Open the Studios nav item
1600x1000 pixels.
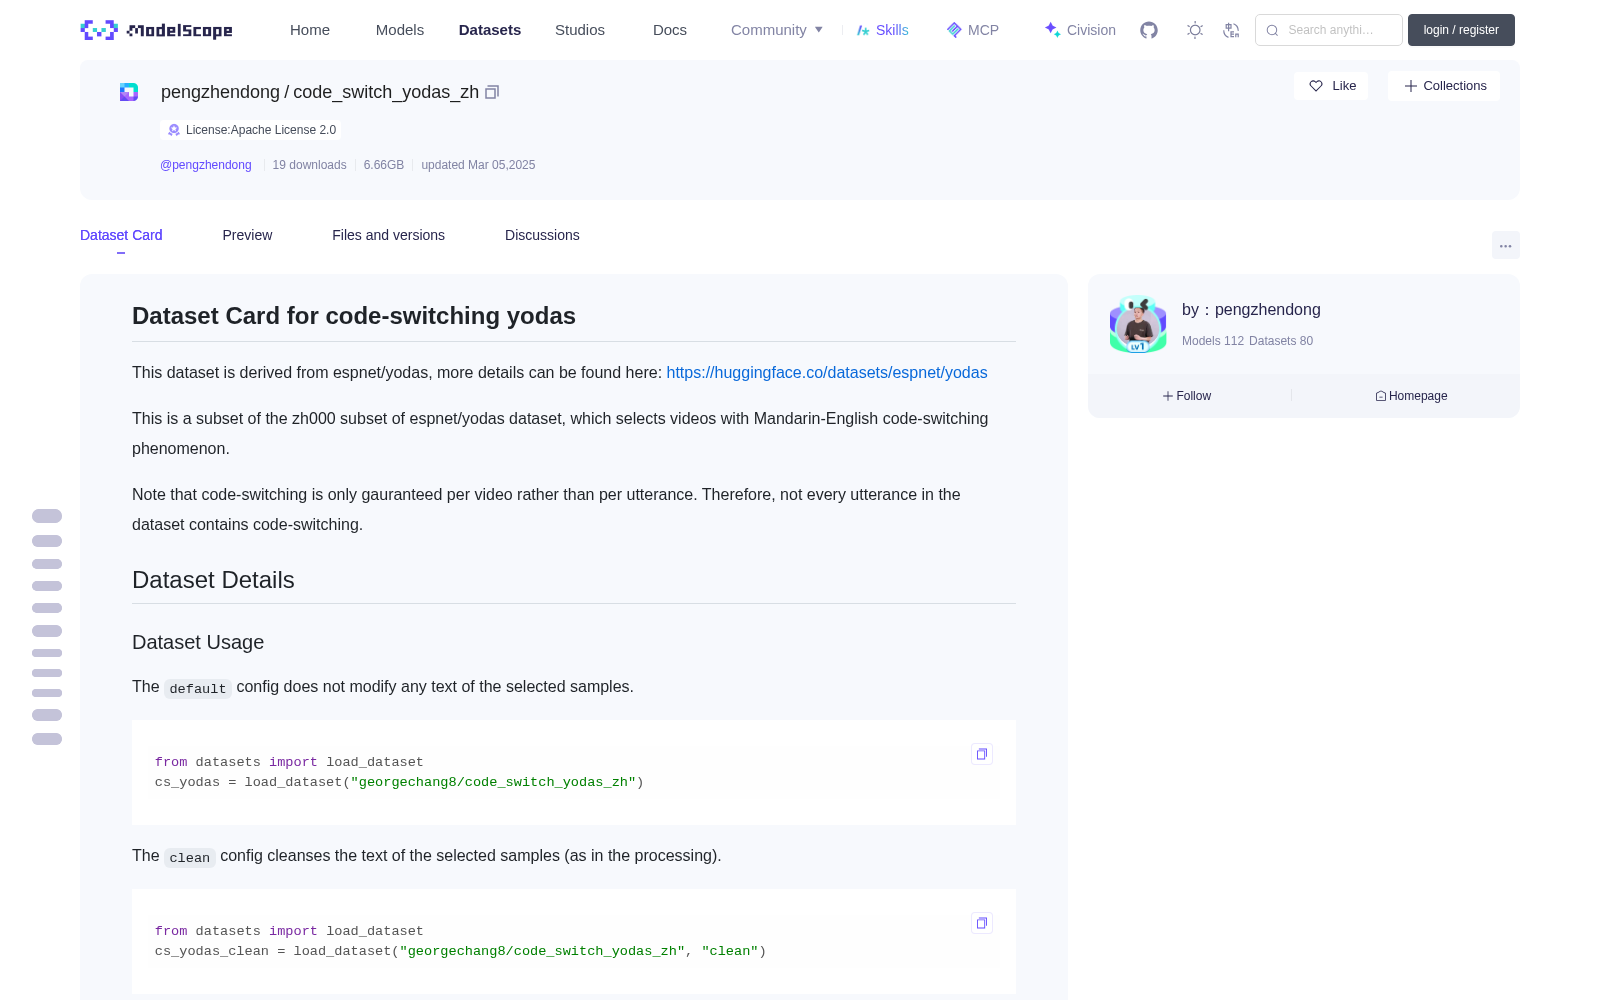580,30
